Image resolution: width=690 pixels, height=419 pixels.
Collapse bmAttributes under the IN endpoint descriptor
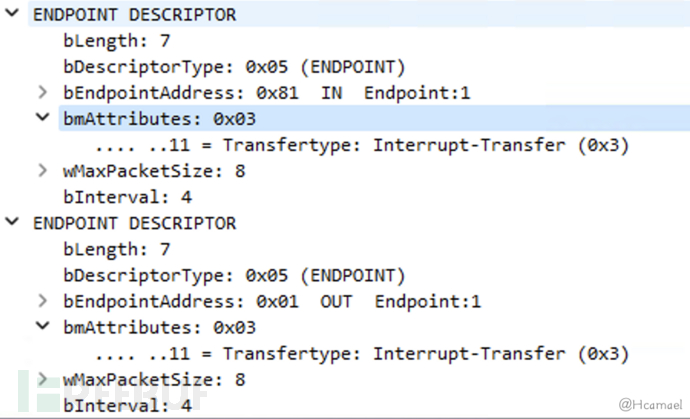(x=42, y=118)
